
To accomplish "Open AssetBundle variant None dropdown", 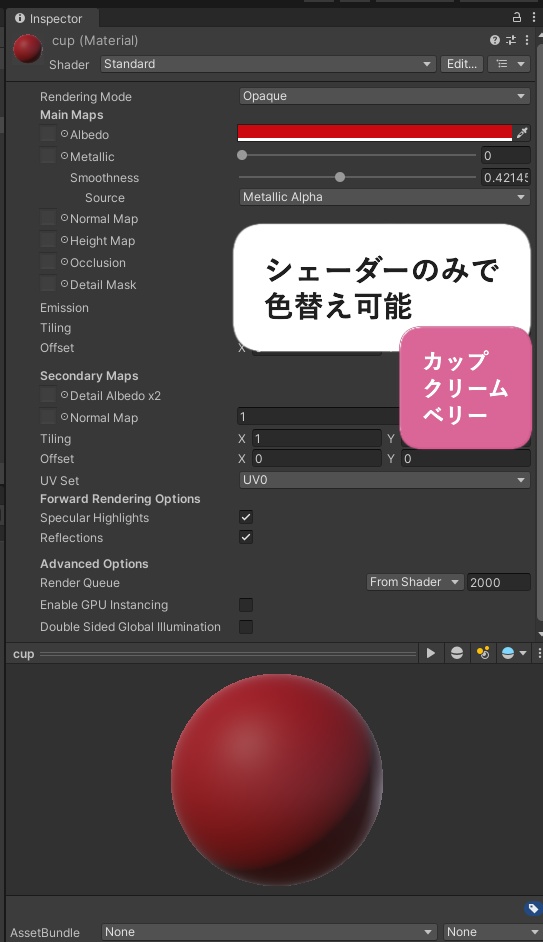I will pyautogui.click(x=491, y=932).
